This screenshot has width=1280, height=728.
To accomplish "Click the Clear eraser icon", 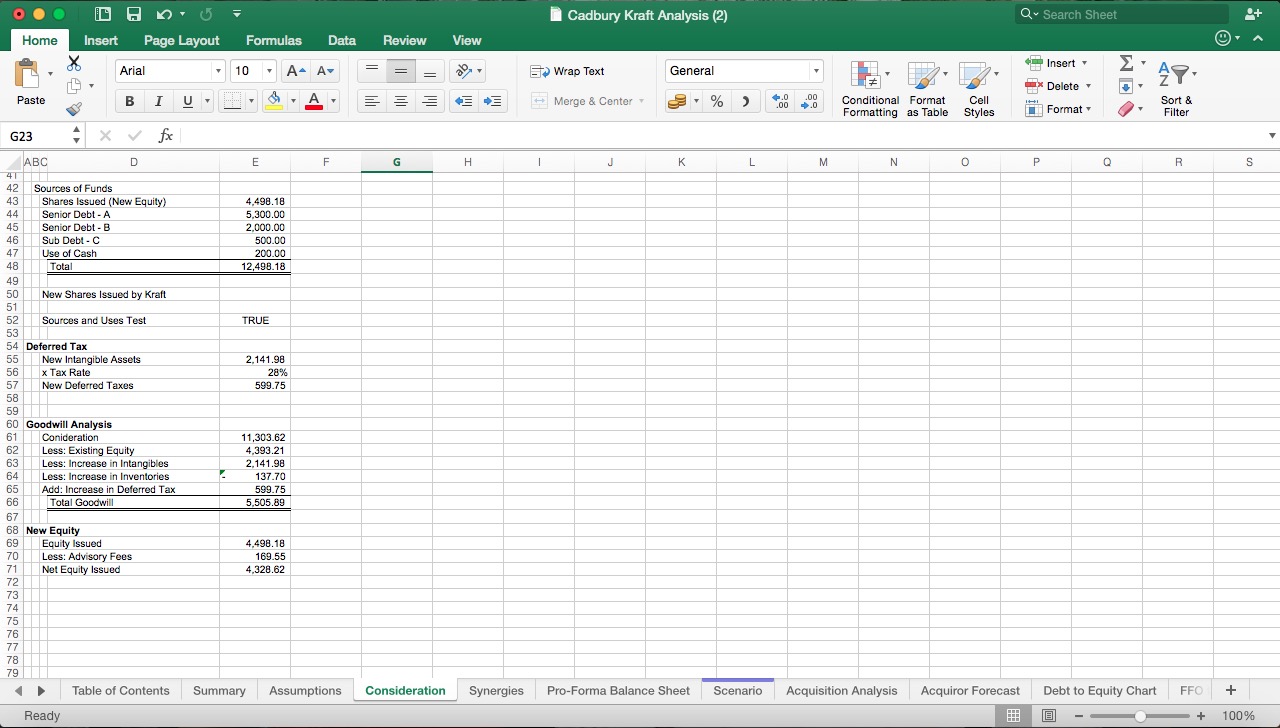I will pos(1126,109).
